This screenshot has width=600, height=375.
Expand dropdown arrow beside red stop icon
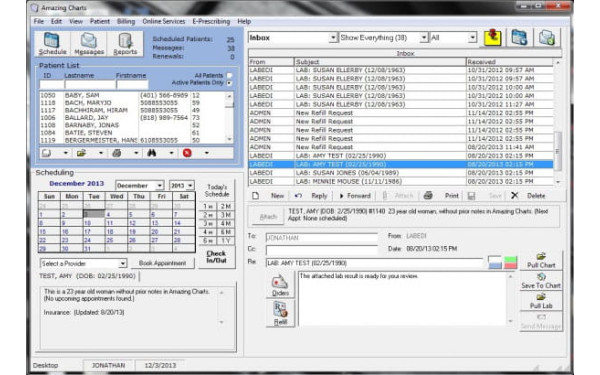(x=207, y=153)
